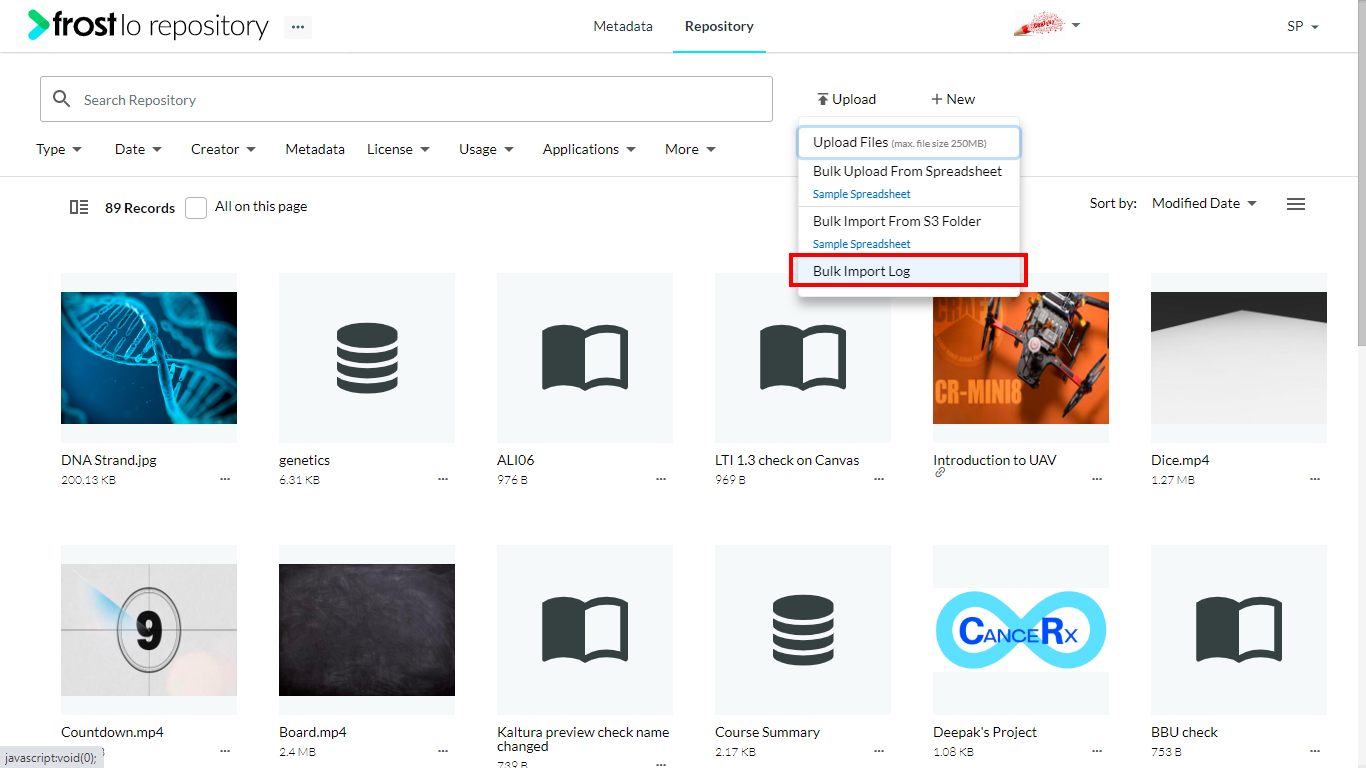Open the SP user account dropdown

1303,26
